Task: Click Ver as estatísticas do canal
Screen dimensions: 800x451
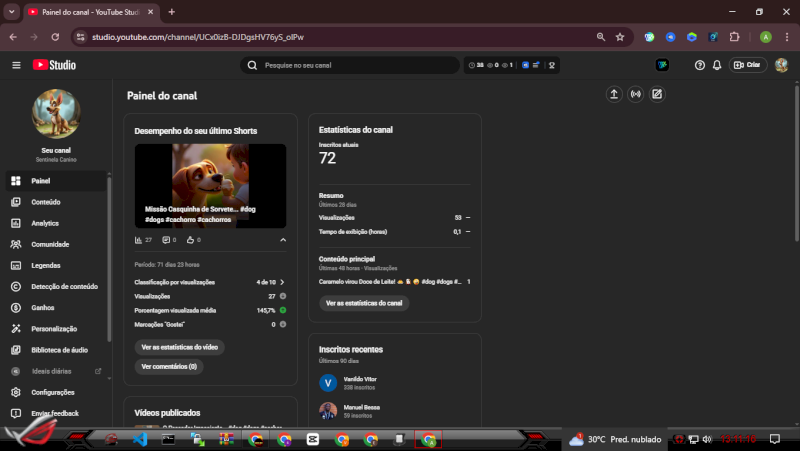Action: pos(364,303)
